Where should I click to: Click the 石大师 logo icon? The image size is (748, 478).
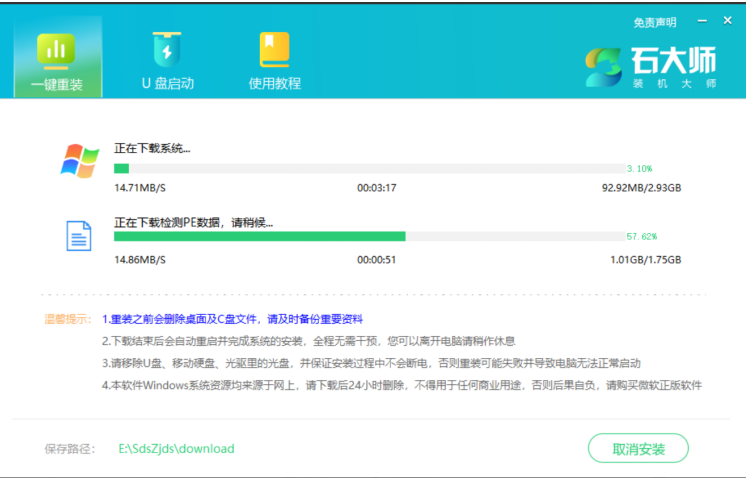(603, 68)
